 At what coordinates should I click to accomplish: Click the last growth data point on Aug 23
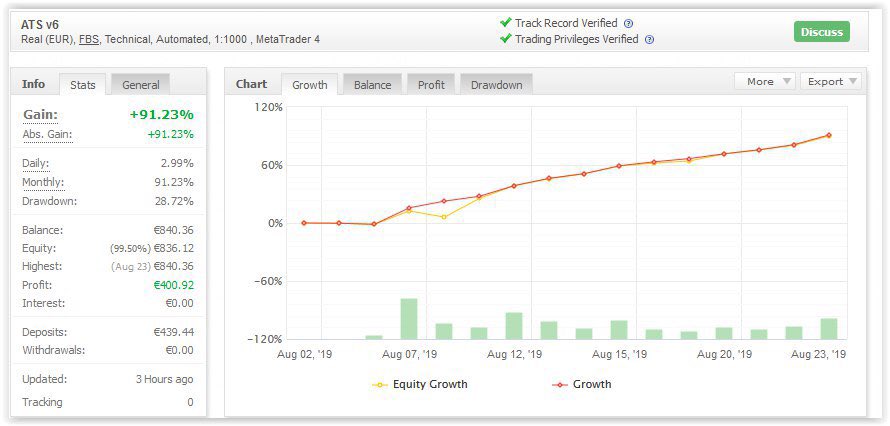pyautogui.click(x=829, y=135)
